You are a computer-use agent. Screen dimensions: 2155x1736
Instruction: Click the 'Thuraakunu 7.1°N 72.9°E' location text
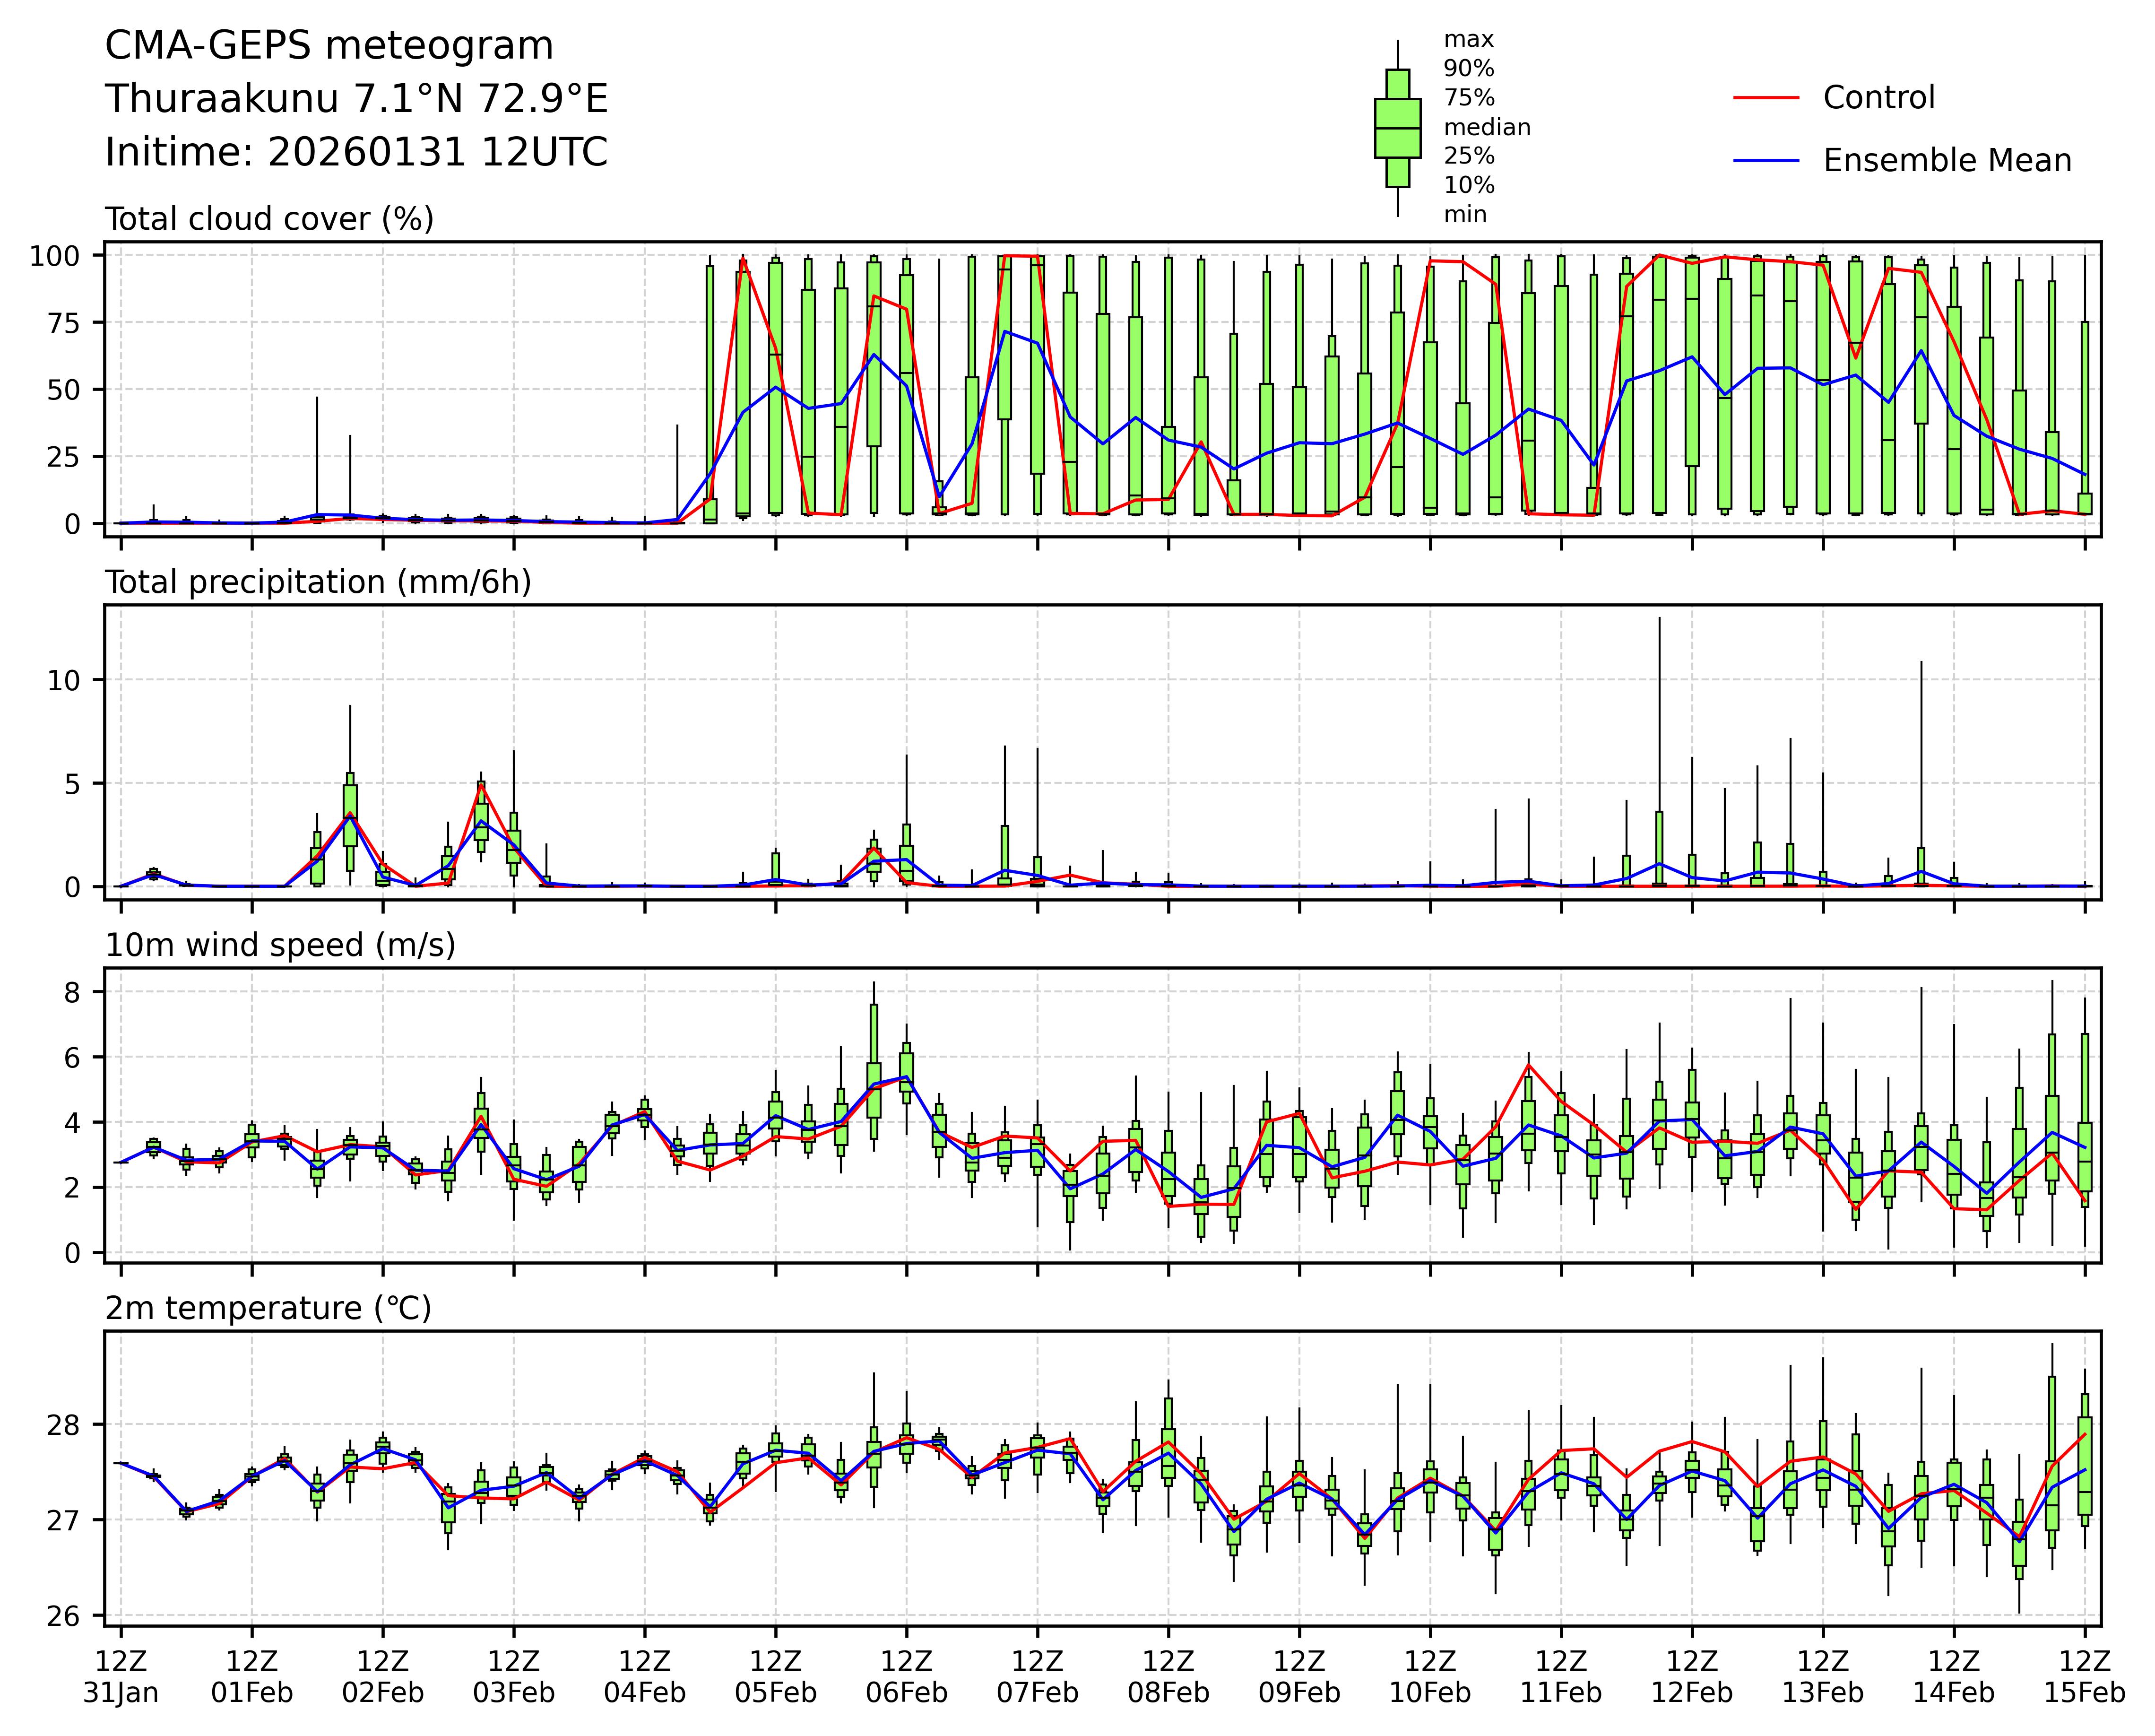pyautogui.click(x=356, y=99)
